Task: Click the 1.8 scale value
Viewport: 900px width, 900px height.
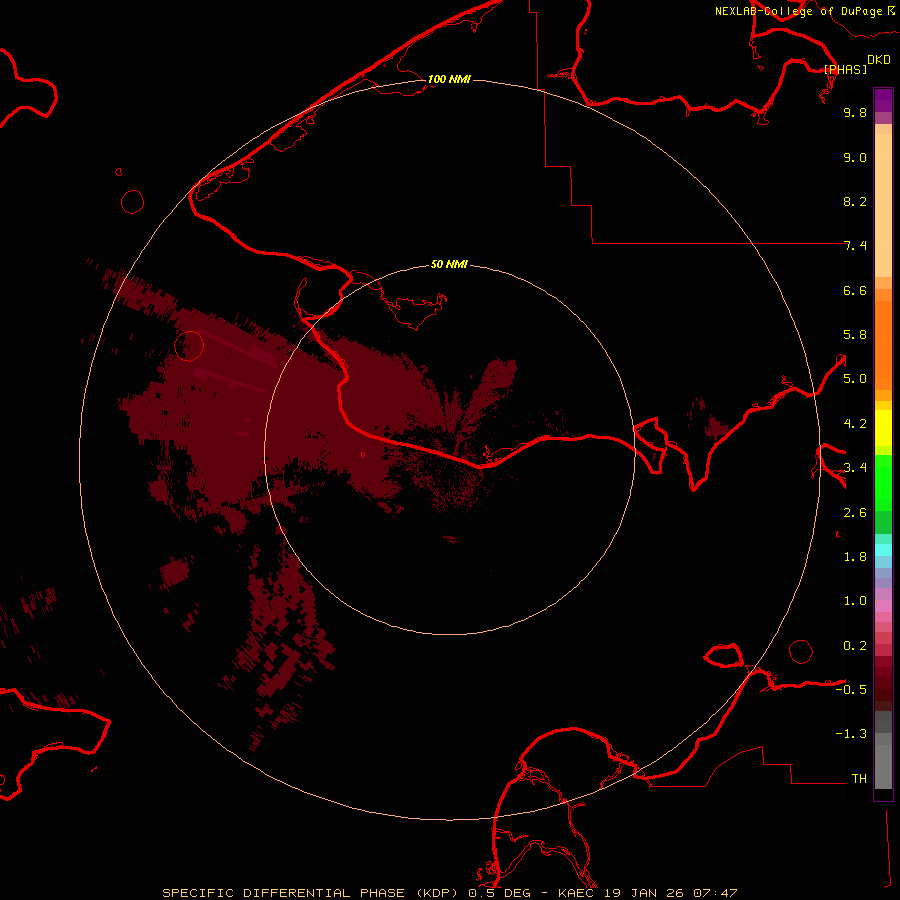Action: [855, 557]
